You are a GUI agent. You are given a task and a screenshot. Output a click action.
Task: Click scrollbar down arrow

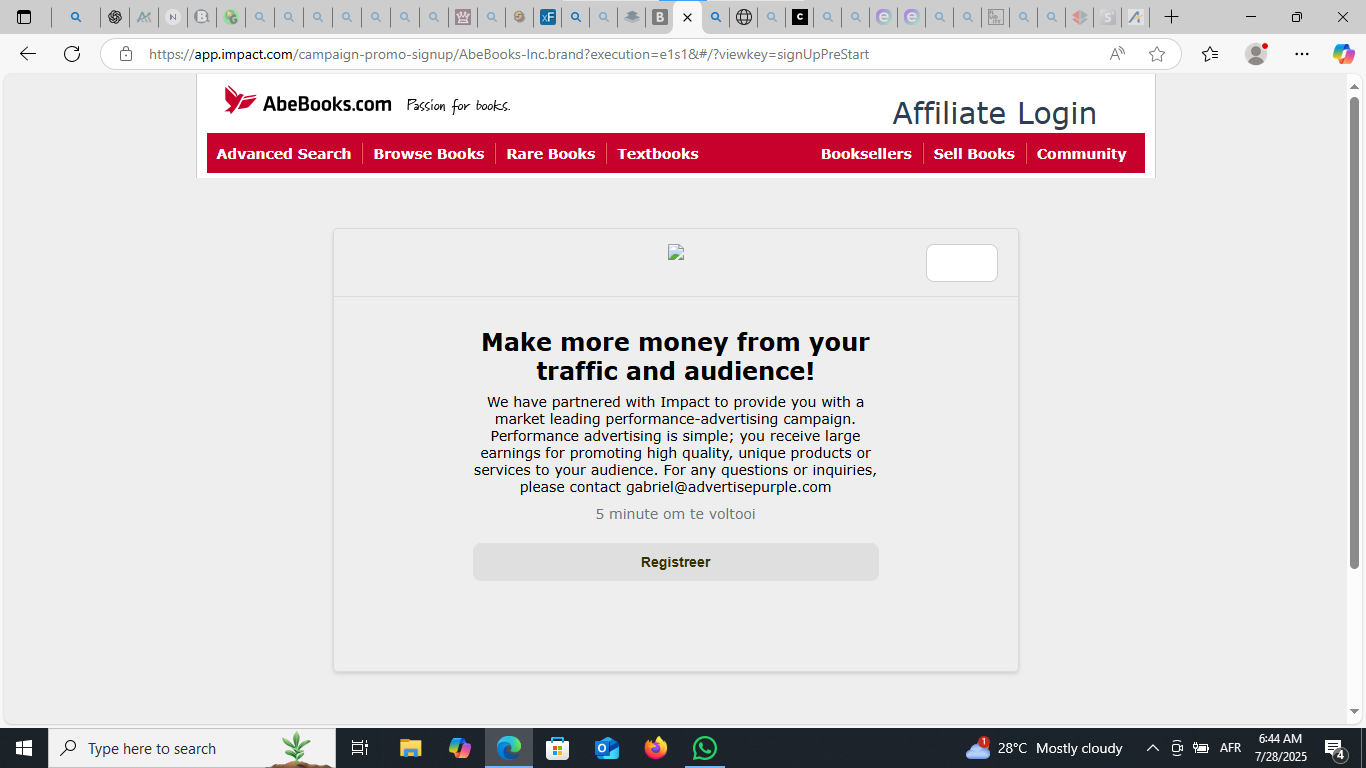pos(1355,712)
